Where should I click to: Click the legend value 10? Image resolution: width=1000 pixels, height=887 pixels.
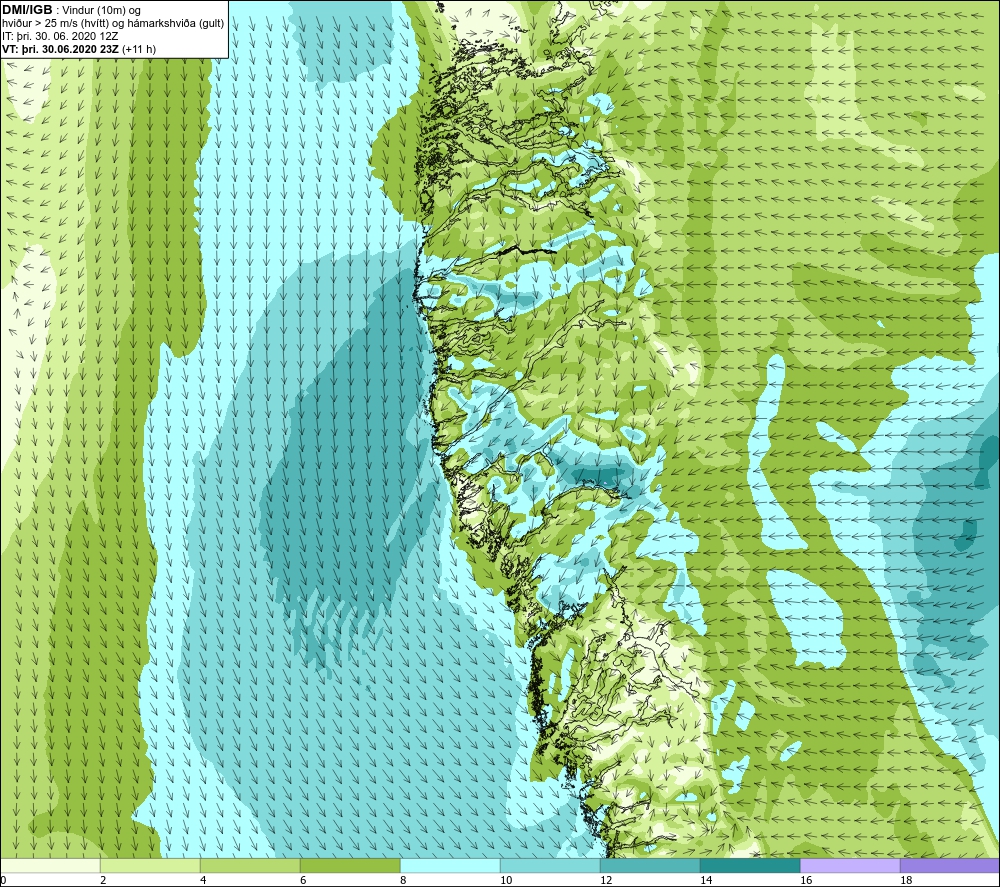pyautogui.click(x=506, y=880)
